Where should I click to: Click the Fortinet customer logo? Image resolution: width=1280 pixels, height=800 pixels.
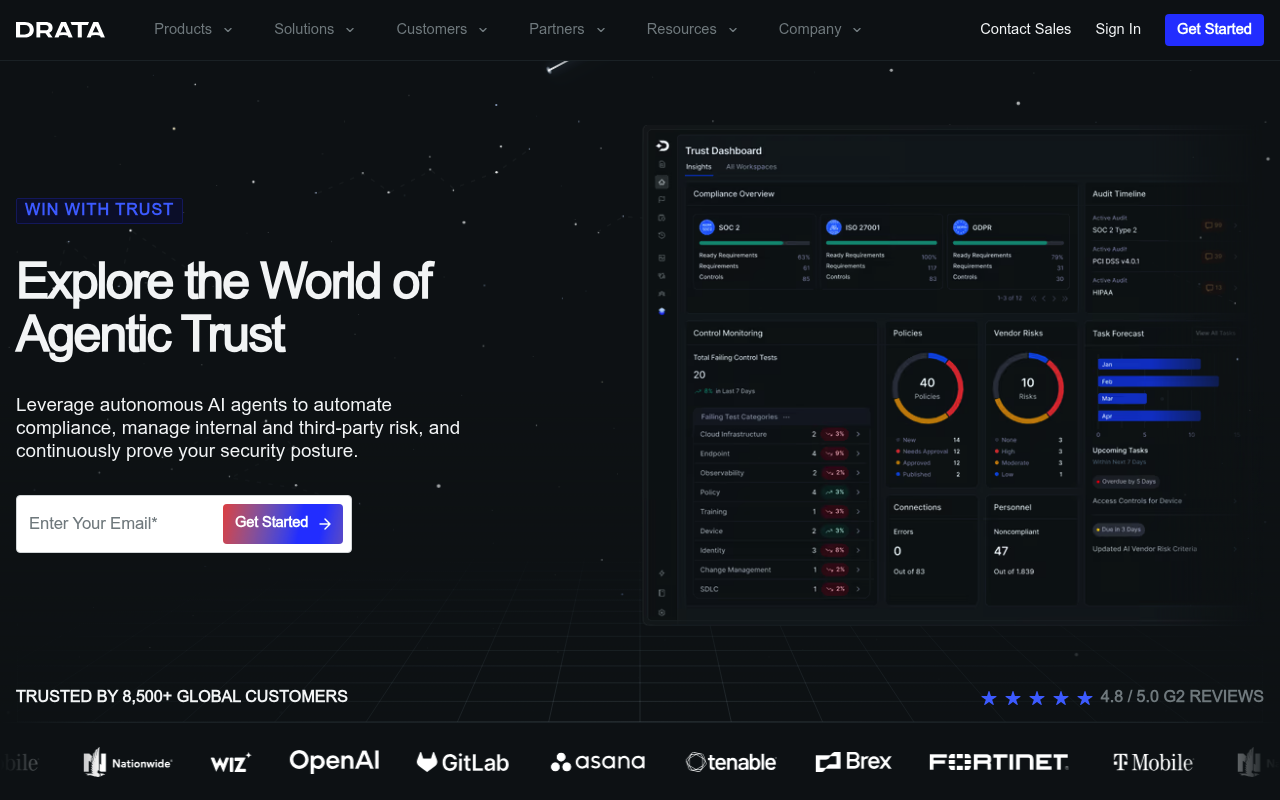tap(999, 762)
